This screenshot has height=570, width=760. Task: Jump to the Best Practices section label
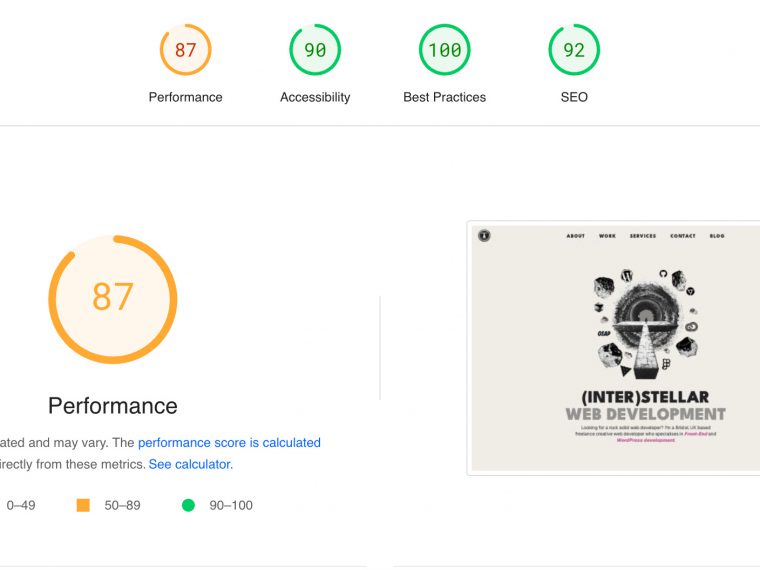tap(444, 97)
